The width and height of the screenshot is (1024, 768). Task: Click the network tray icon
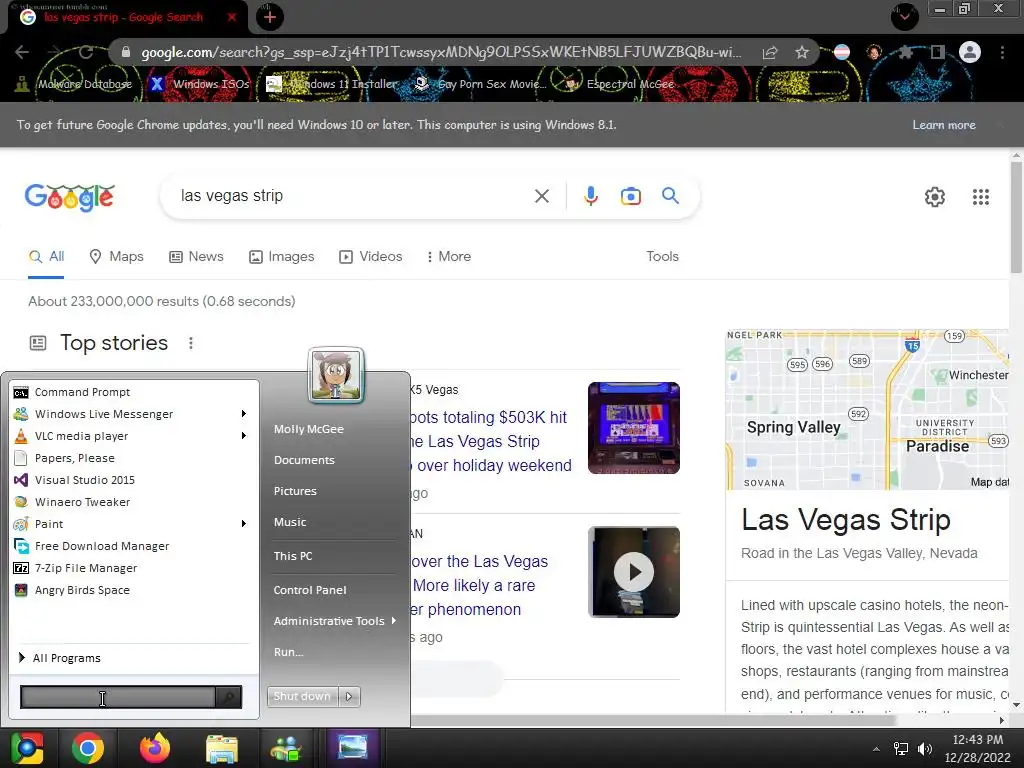901,749
